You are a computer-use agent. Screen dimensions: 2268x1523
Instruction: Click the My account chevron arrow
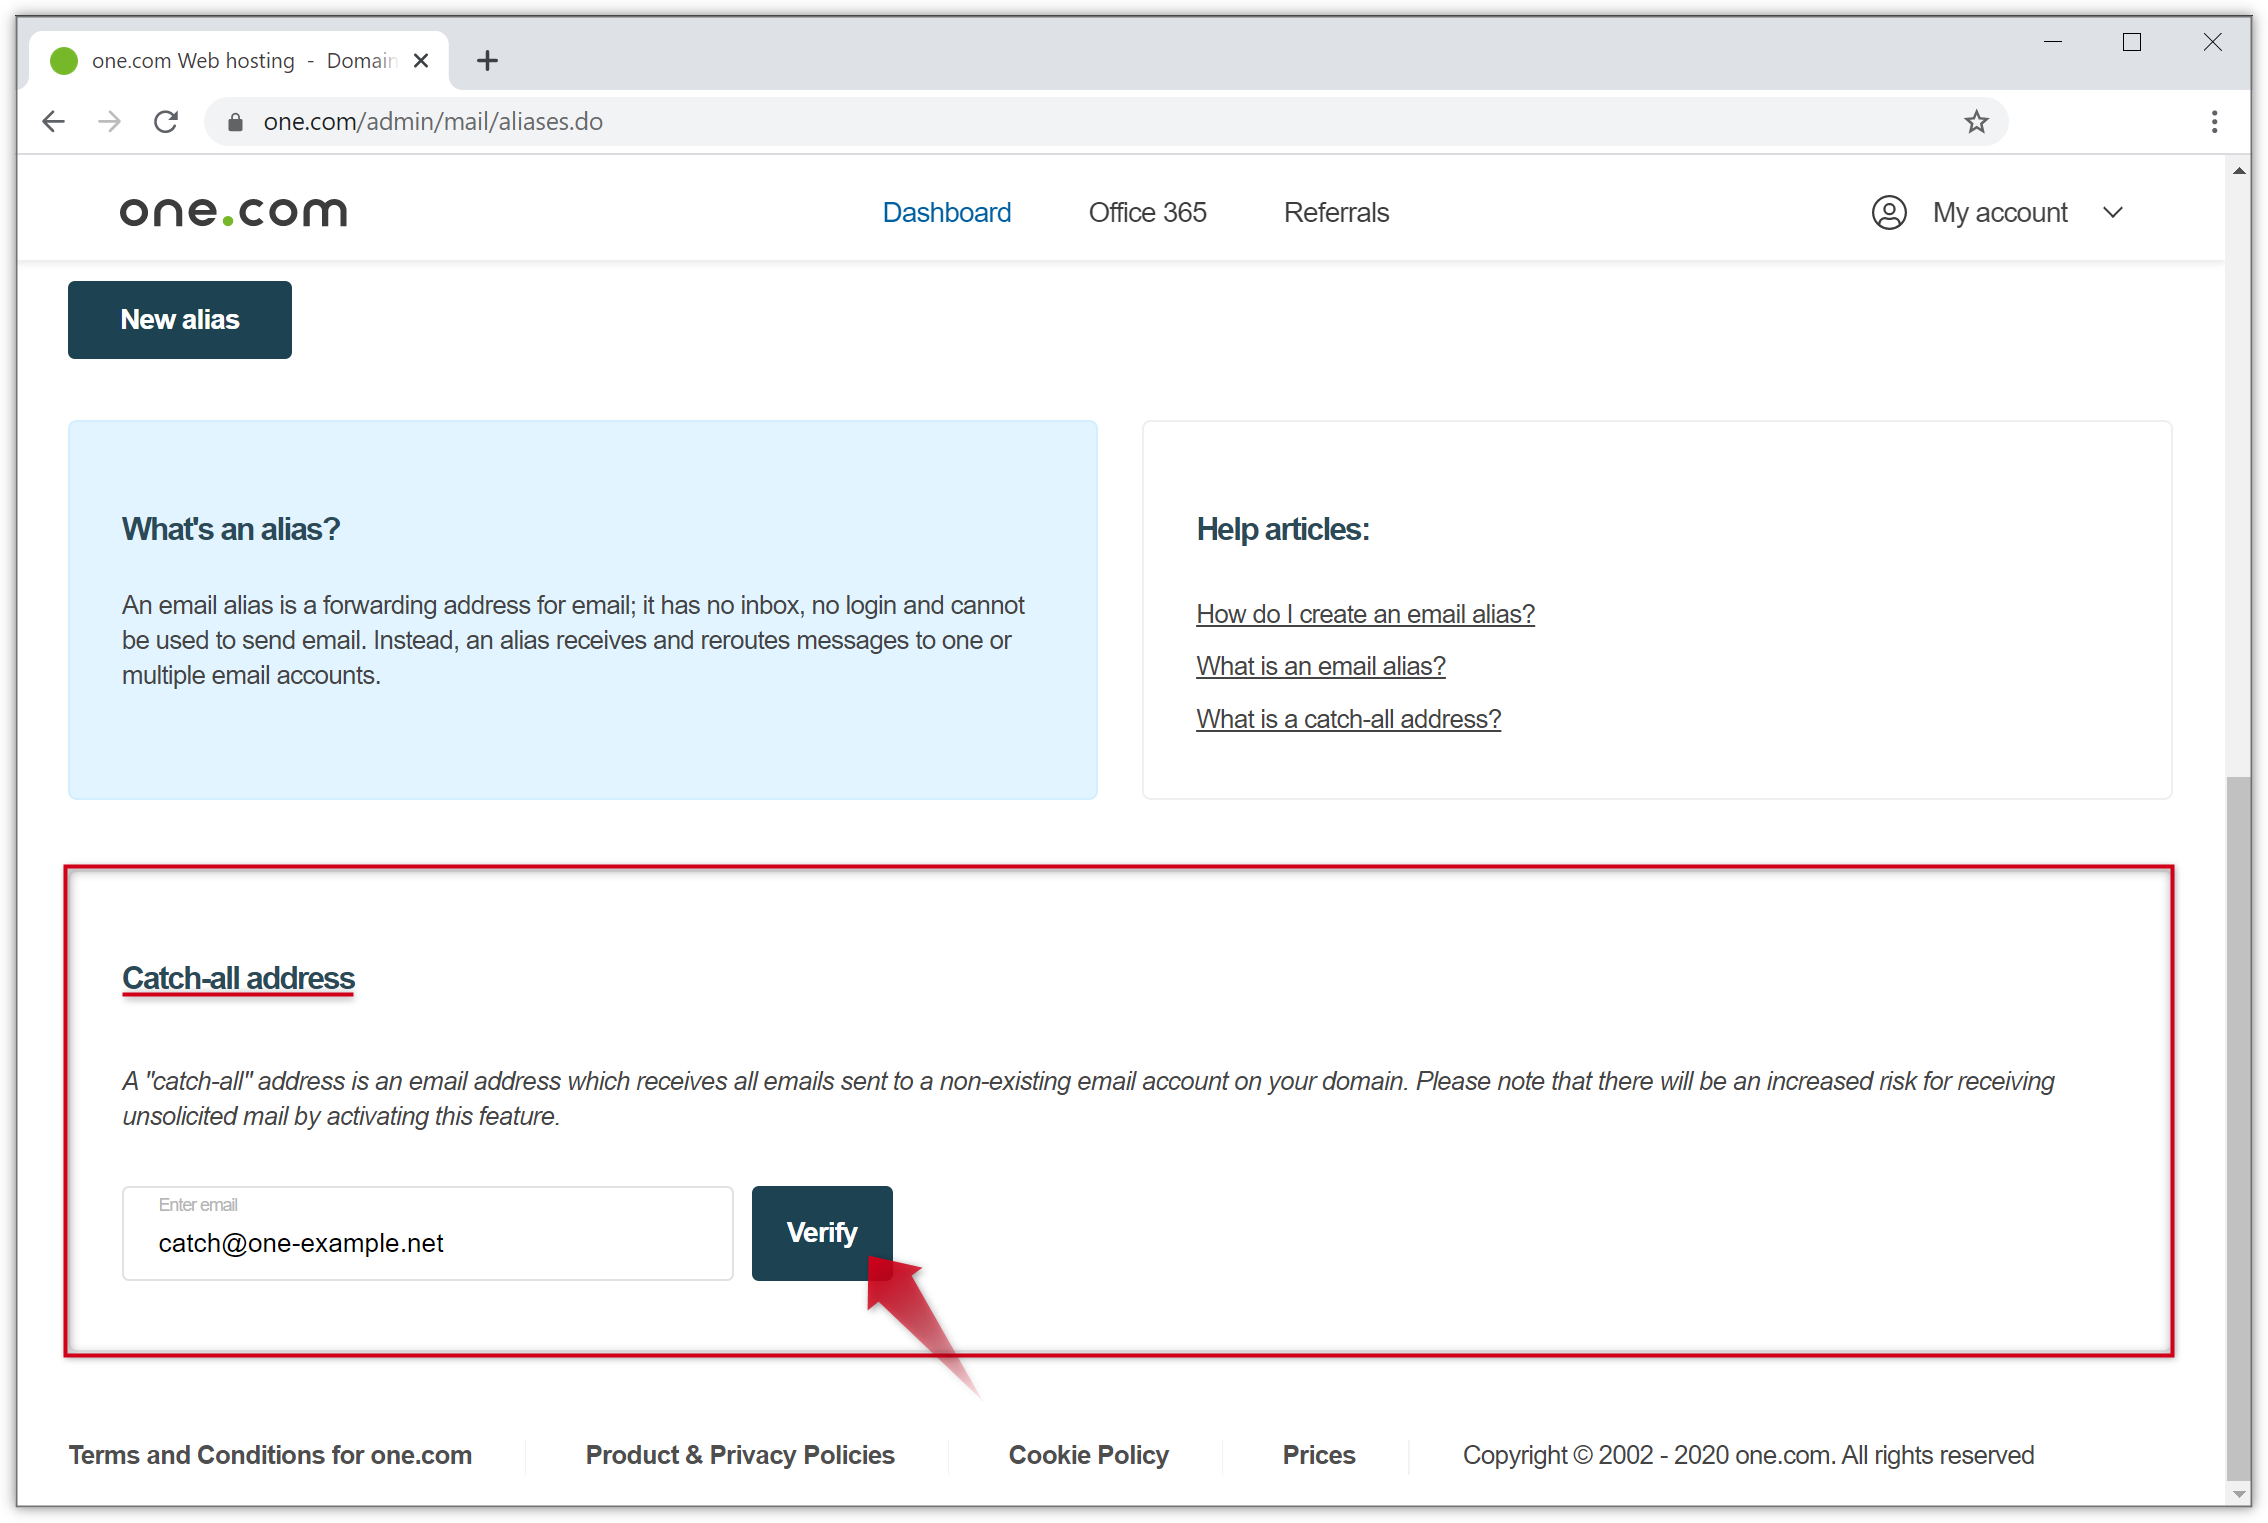point(2117,212)
